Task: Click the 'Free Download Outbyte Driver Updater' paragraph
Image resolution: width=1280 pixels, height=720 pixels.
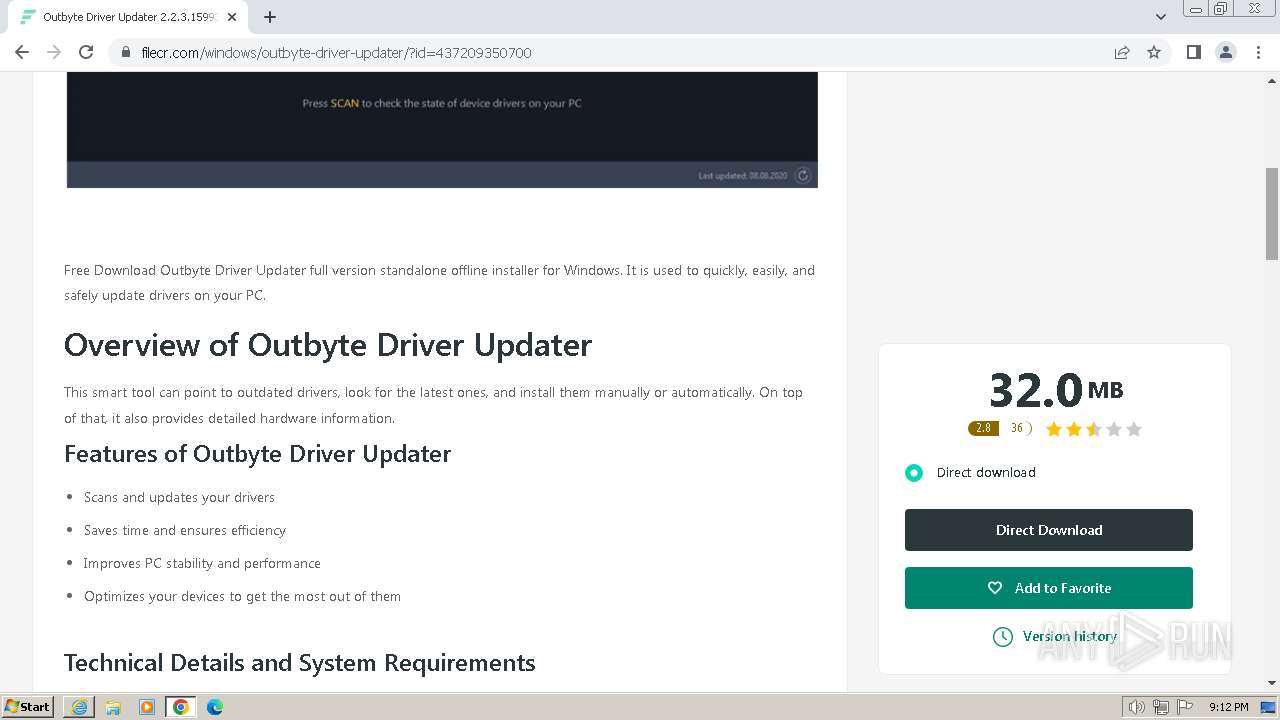Action: 440,283
